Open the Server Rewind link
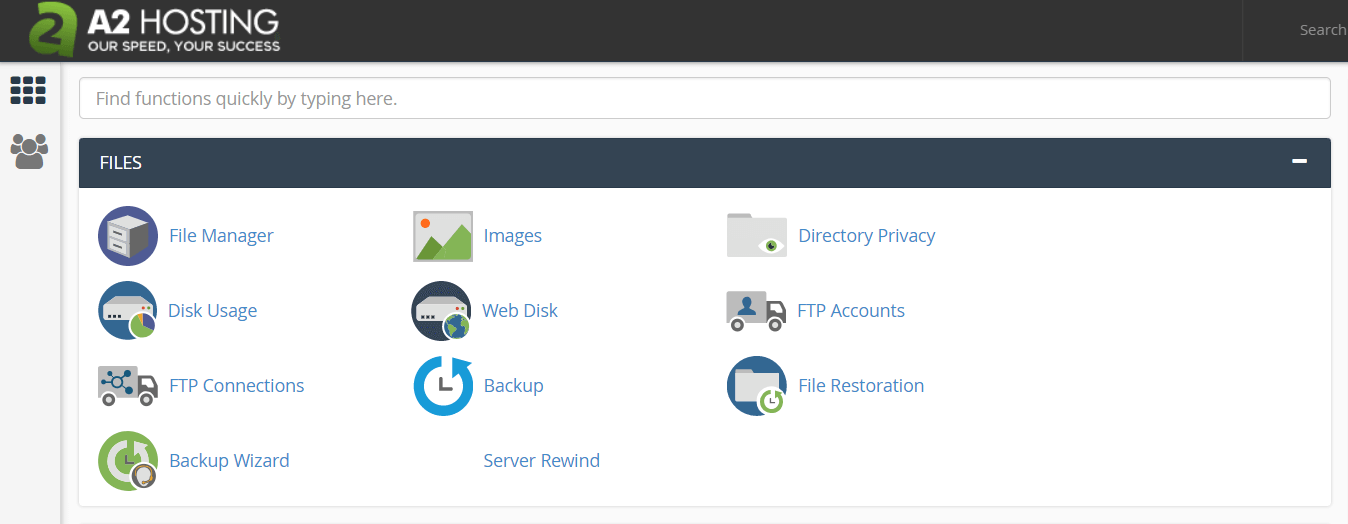The width and height of the screenshot is (1348, 524). click(x=541, y=461)
